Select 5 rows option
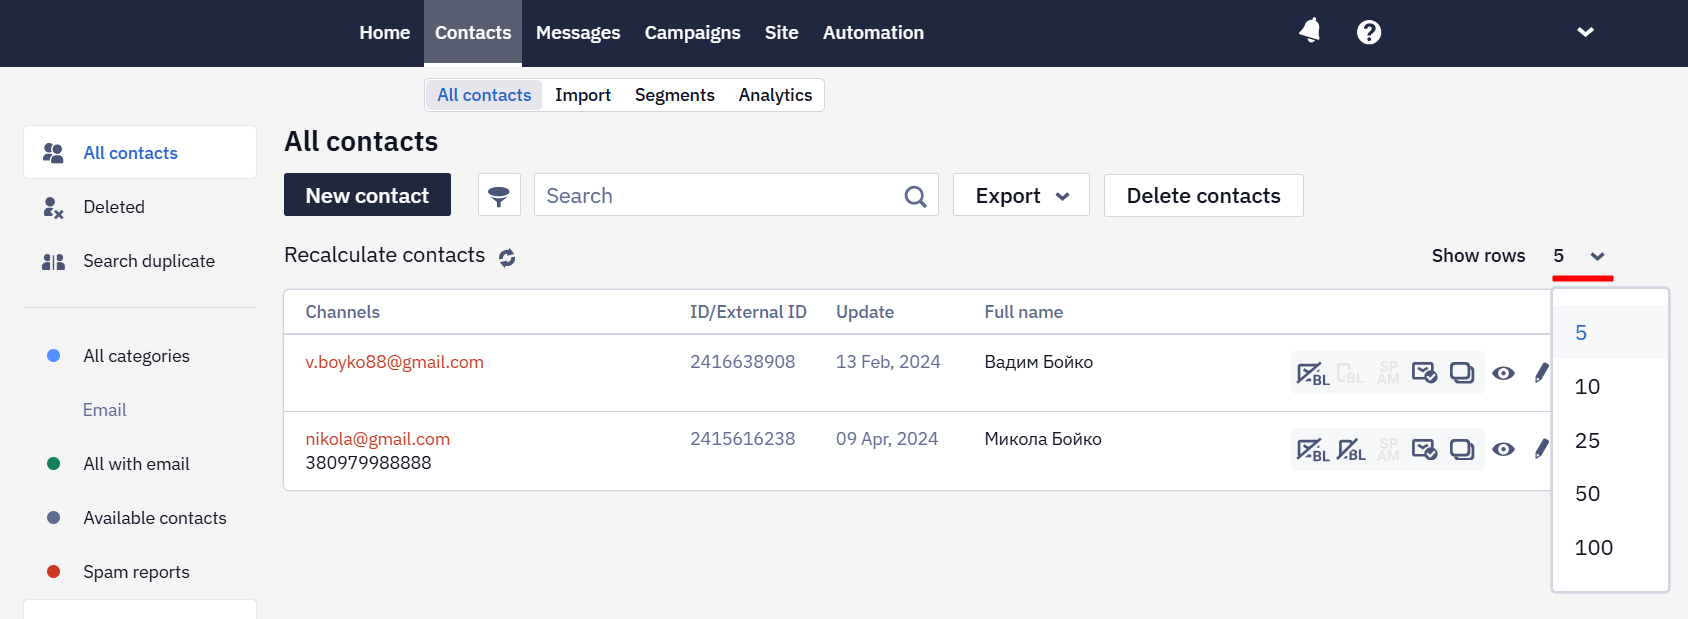 [x=1610, y=333]
